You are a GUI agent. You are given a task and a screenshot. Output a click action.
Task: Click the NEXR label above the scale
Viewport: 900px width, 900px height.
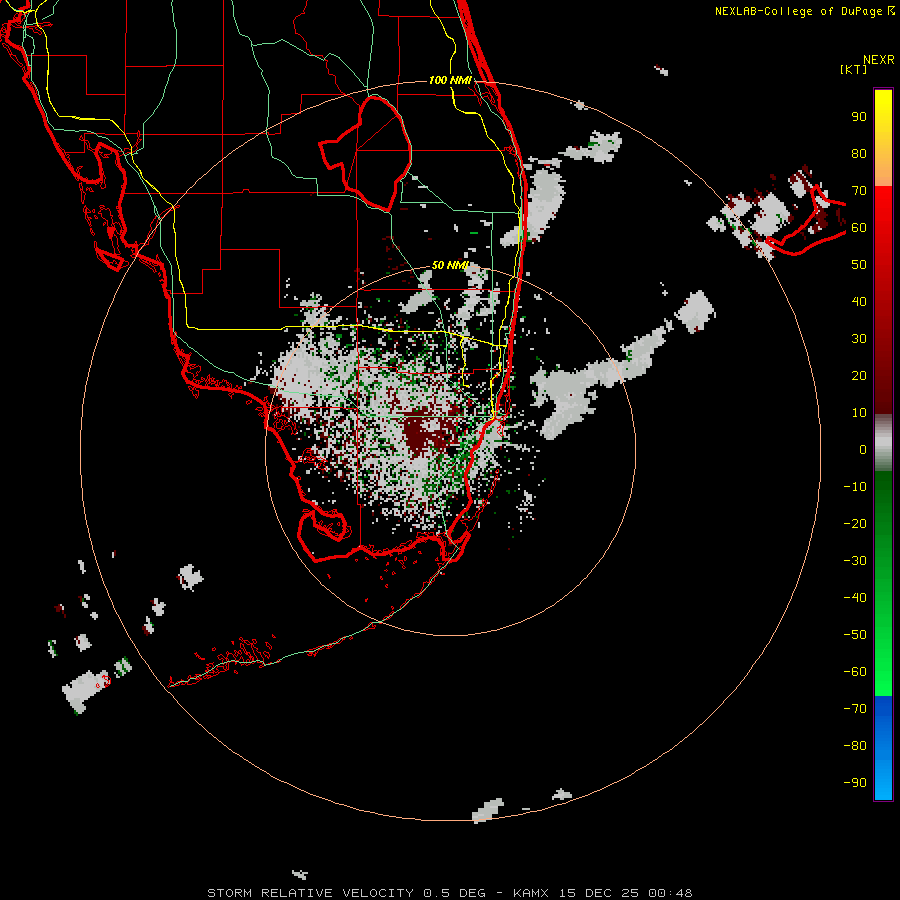click(879, 60)
